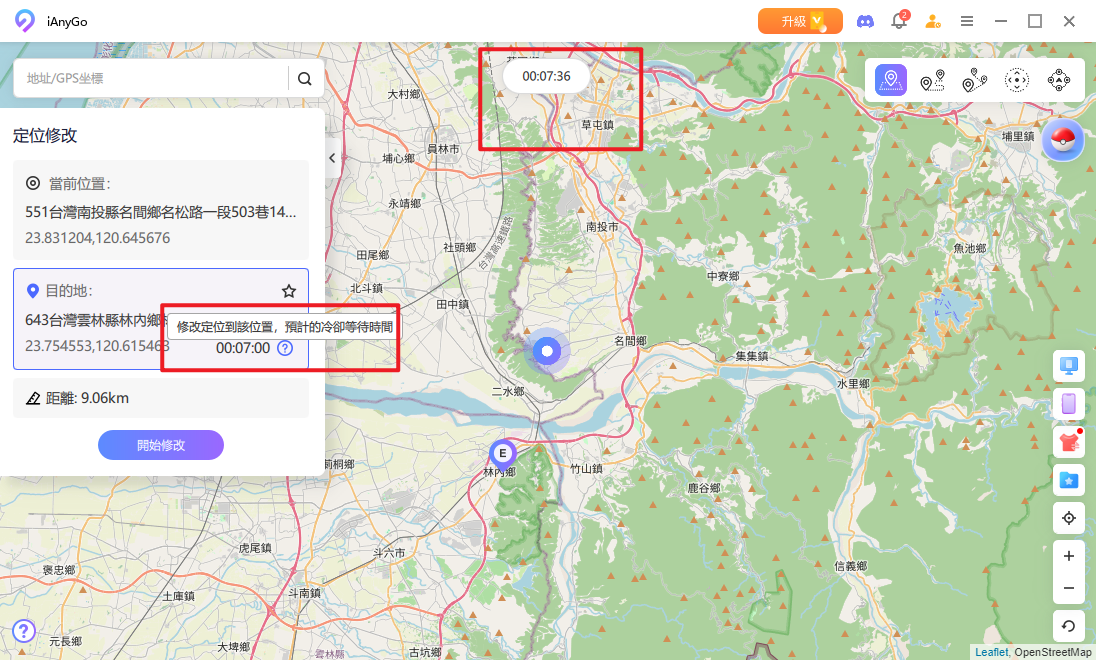Select the two-spot route mode icon
Screen dimensions: 1096x660
932,80
